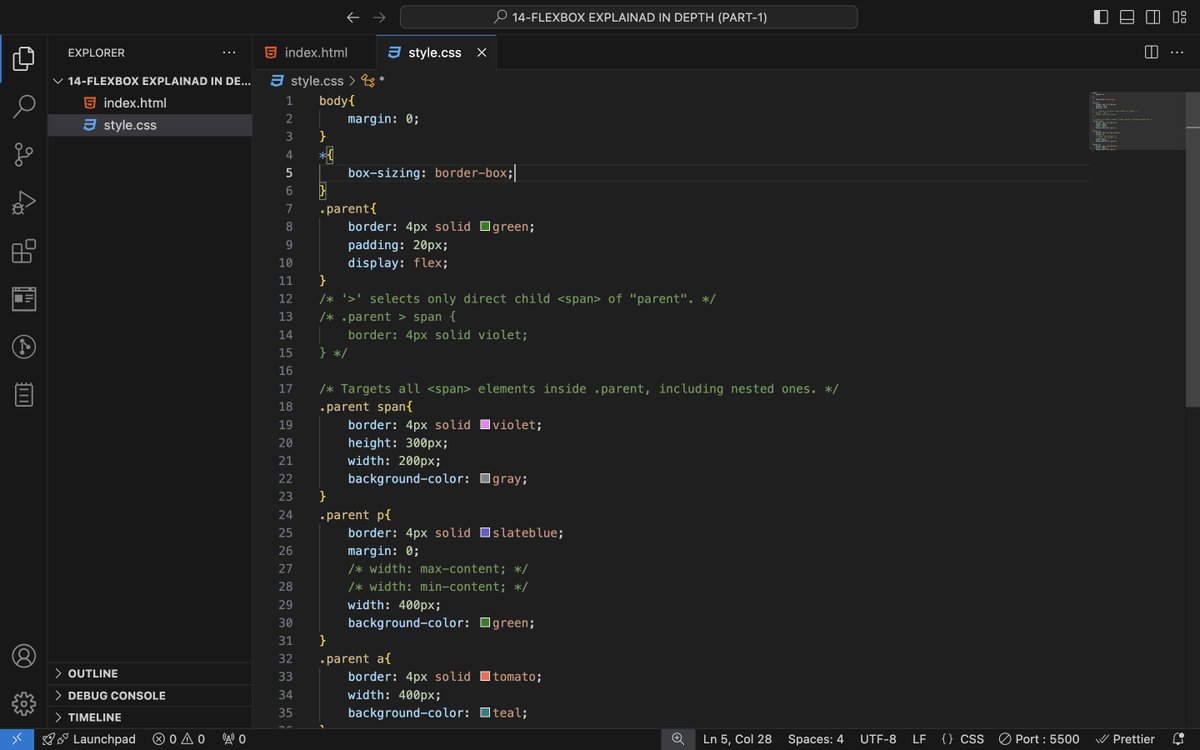
Task: Open the Manage settings gear
Action: pyautogui.click(x=24, y=704)
